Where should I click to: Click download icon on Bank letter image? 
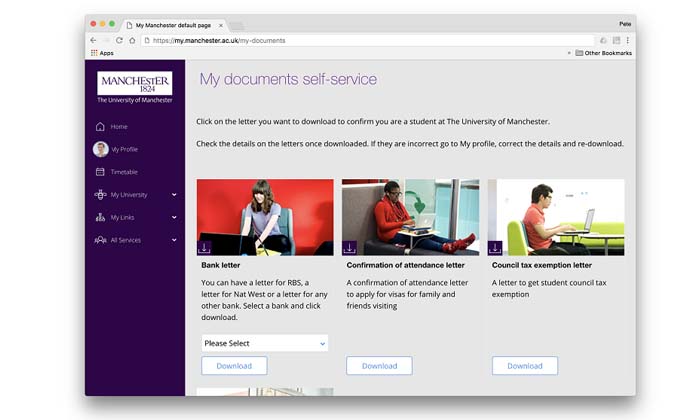pyautogui.click(x=204, y=248)
